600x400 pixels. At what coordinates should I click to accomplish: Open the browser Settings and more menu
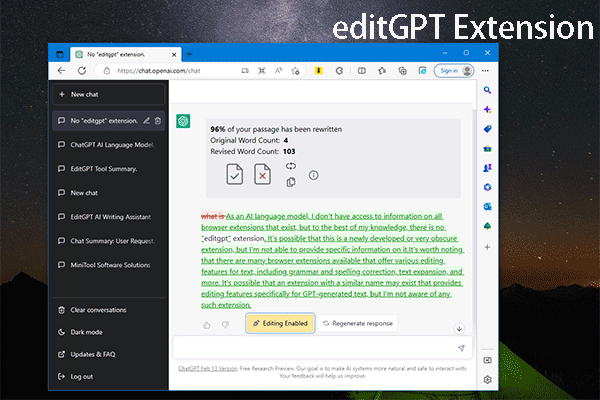pyautogui.click(x=485, y=70)
